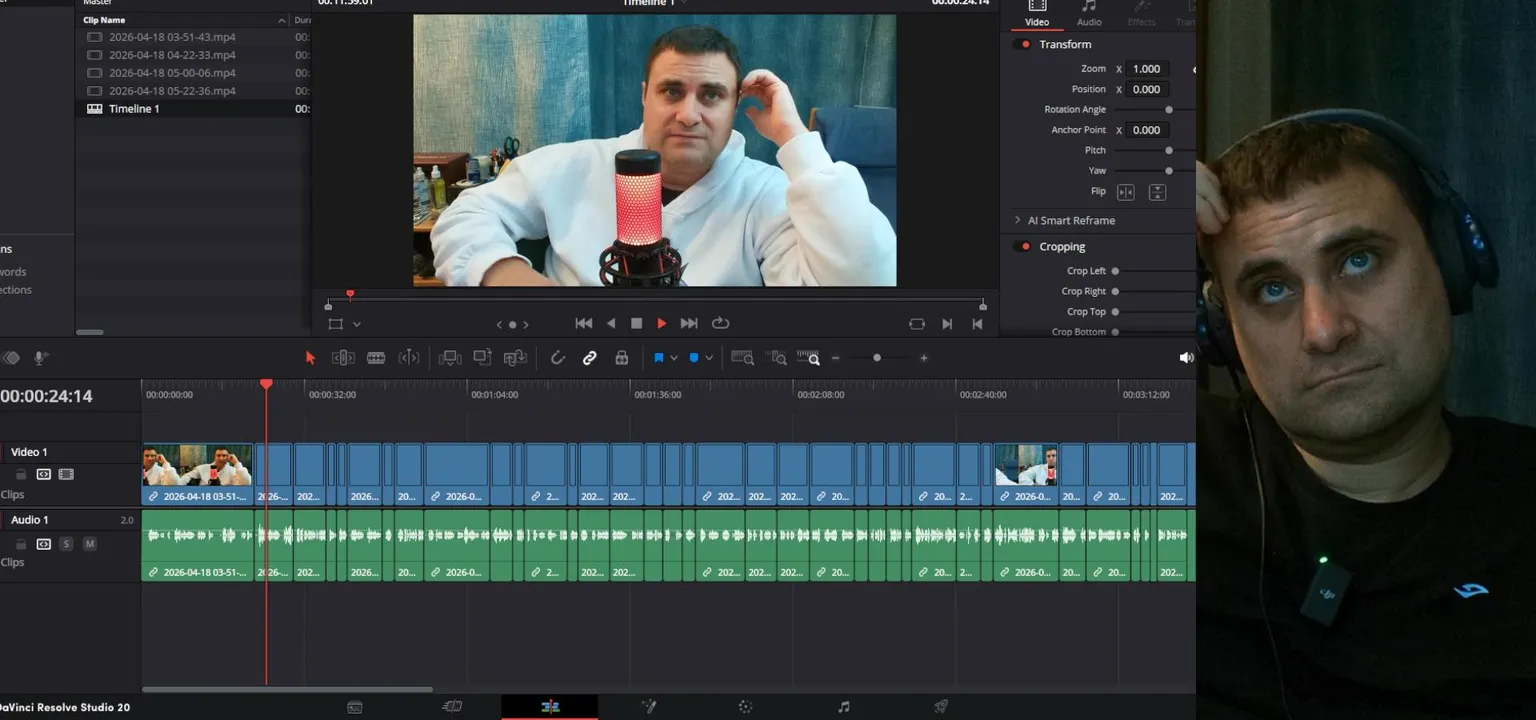
Task: Toggle the Linked Selection chain icon
Action: [590, 358]
